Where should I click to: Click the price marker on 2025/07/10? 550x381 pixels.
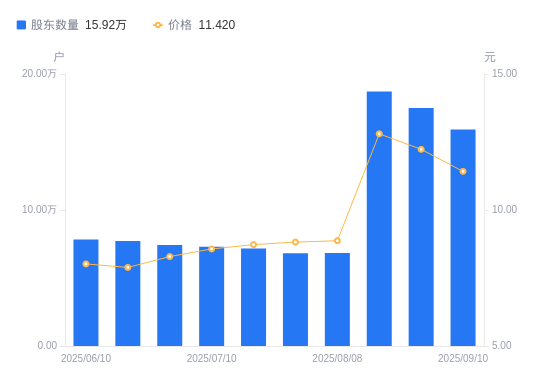[x=212, y=249]
